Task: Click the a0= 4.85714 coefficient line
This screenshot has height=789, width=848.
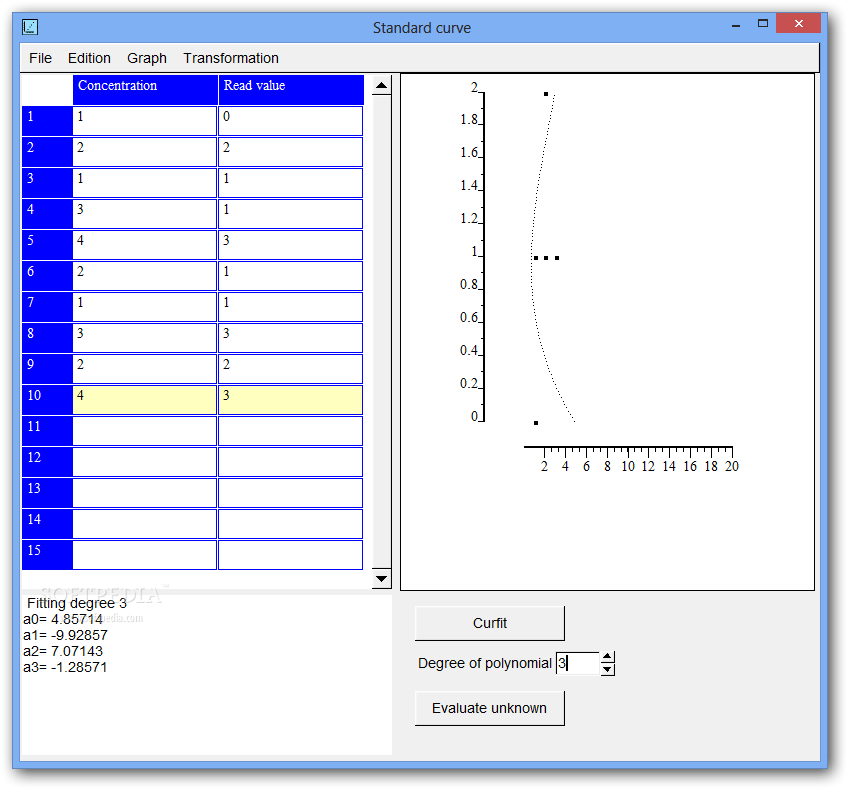Action: [x=63, y=619]
